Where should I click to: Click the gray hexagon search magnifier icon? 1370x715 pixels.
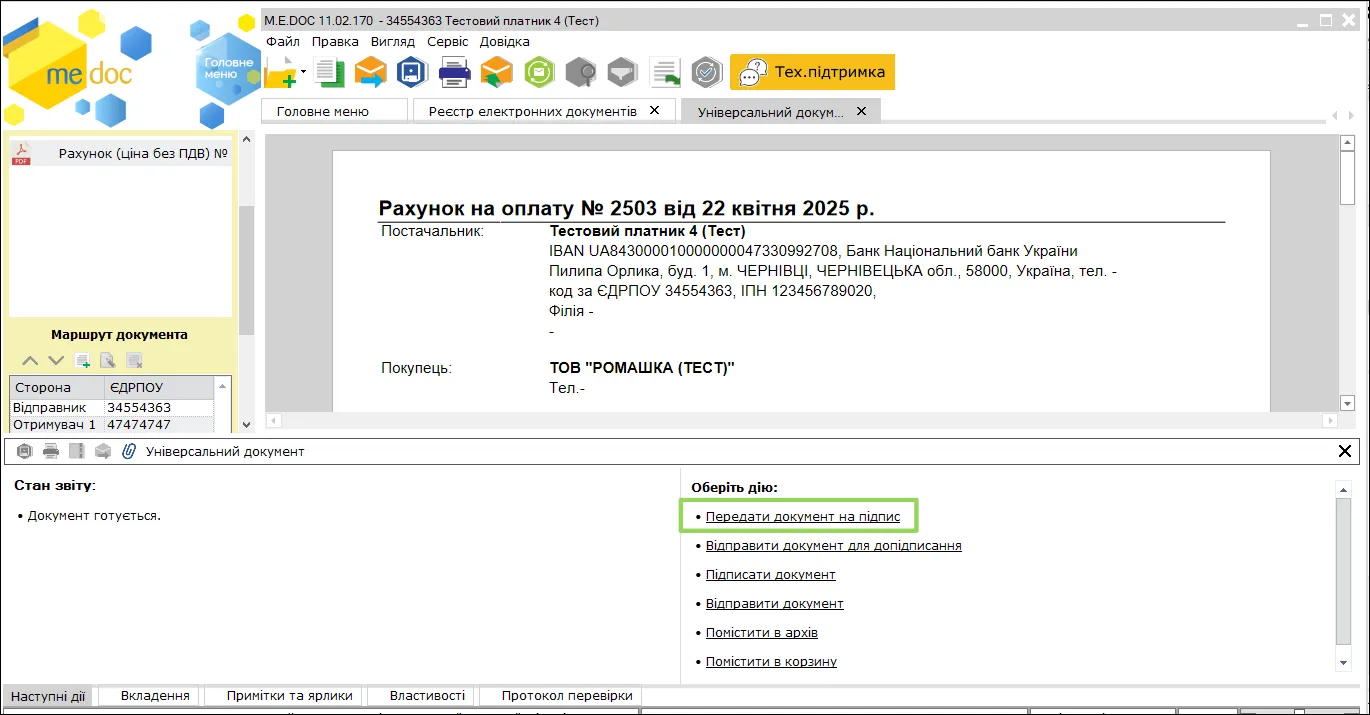coord(581,72)
